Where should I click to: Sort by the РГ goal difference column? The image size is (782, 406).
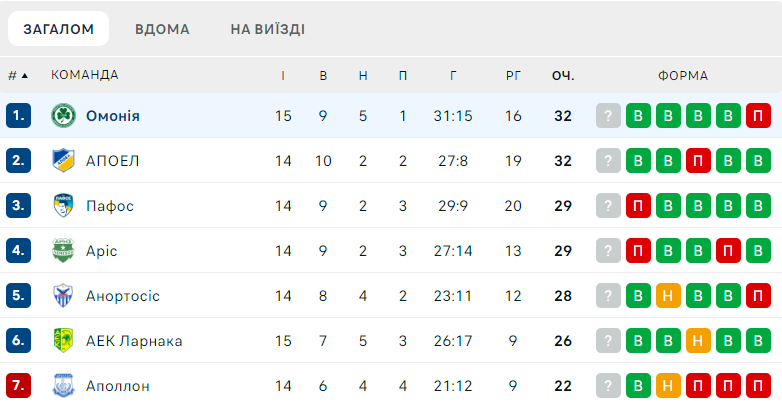click(514, 75)
